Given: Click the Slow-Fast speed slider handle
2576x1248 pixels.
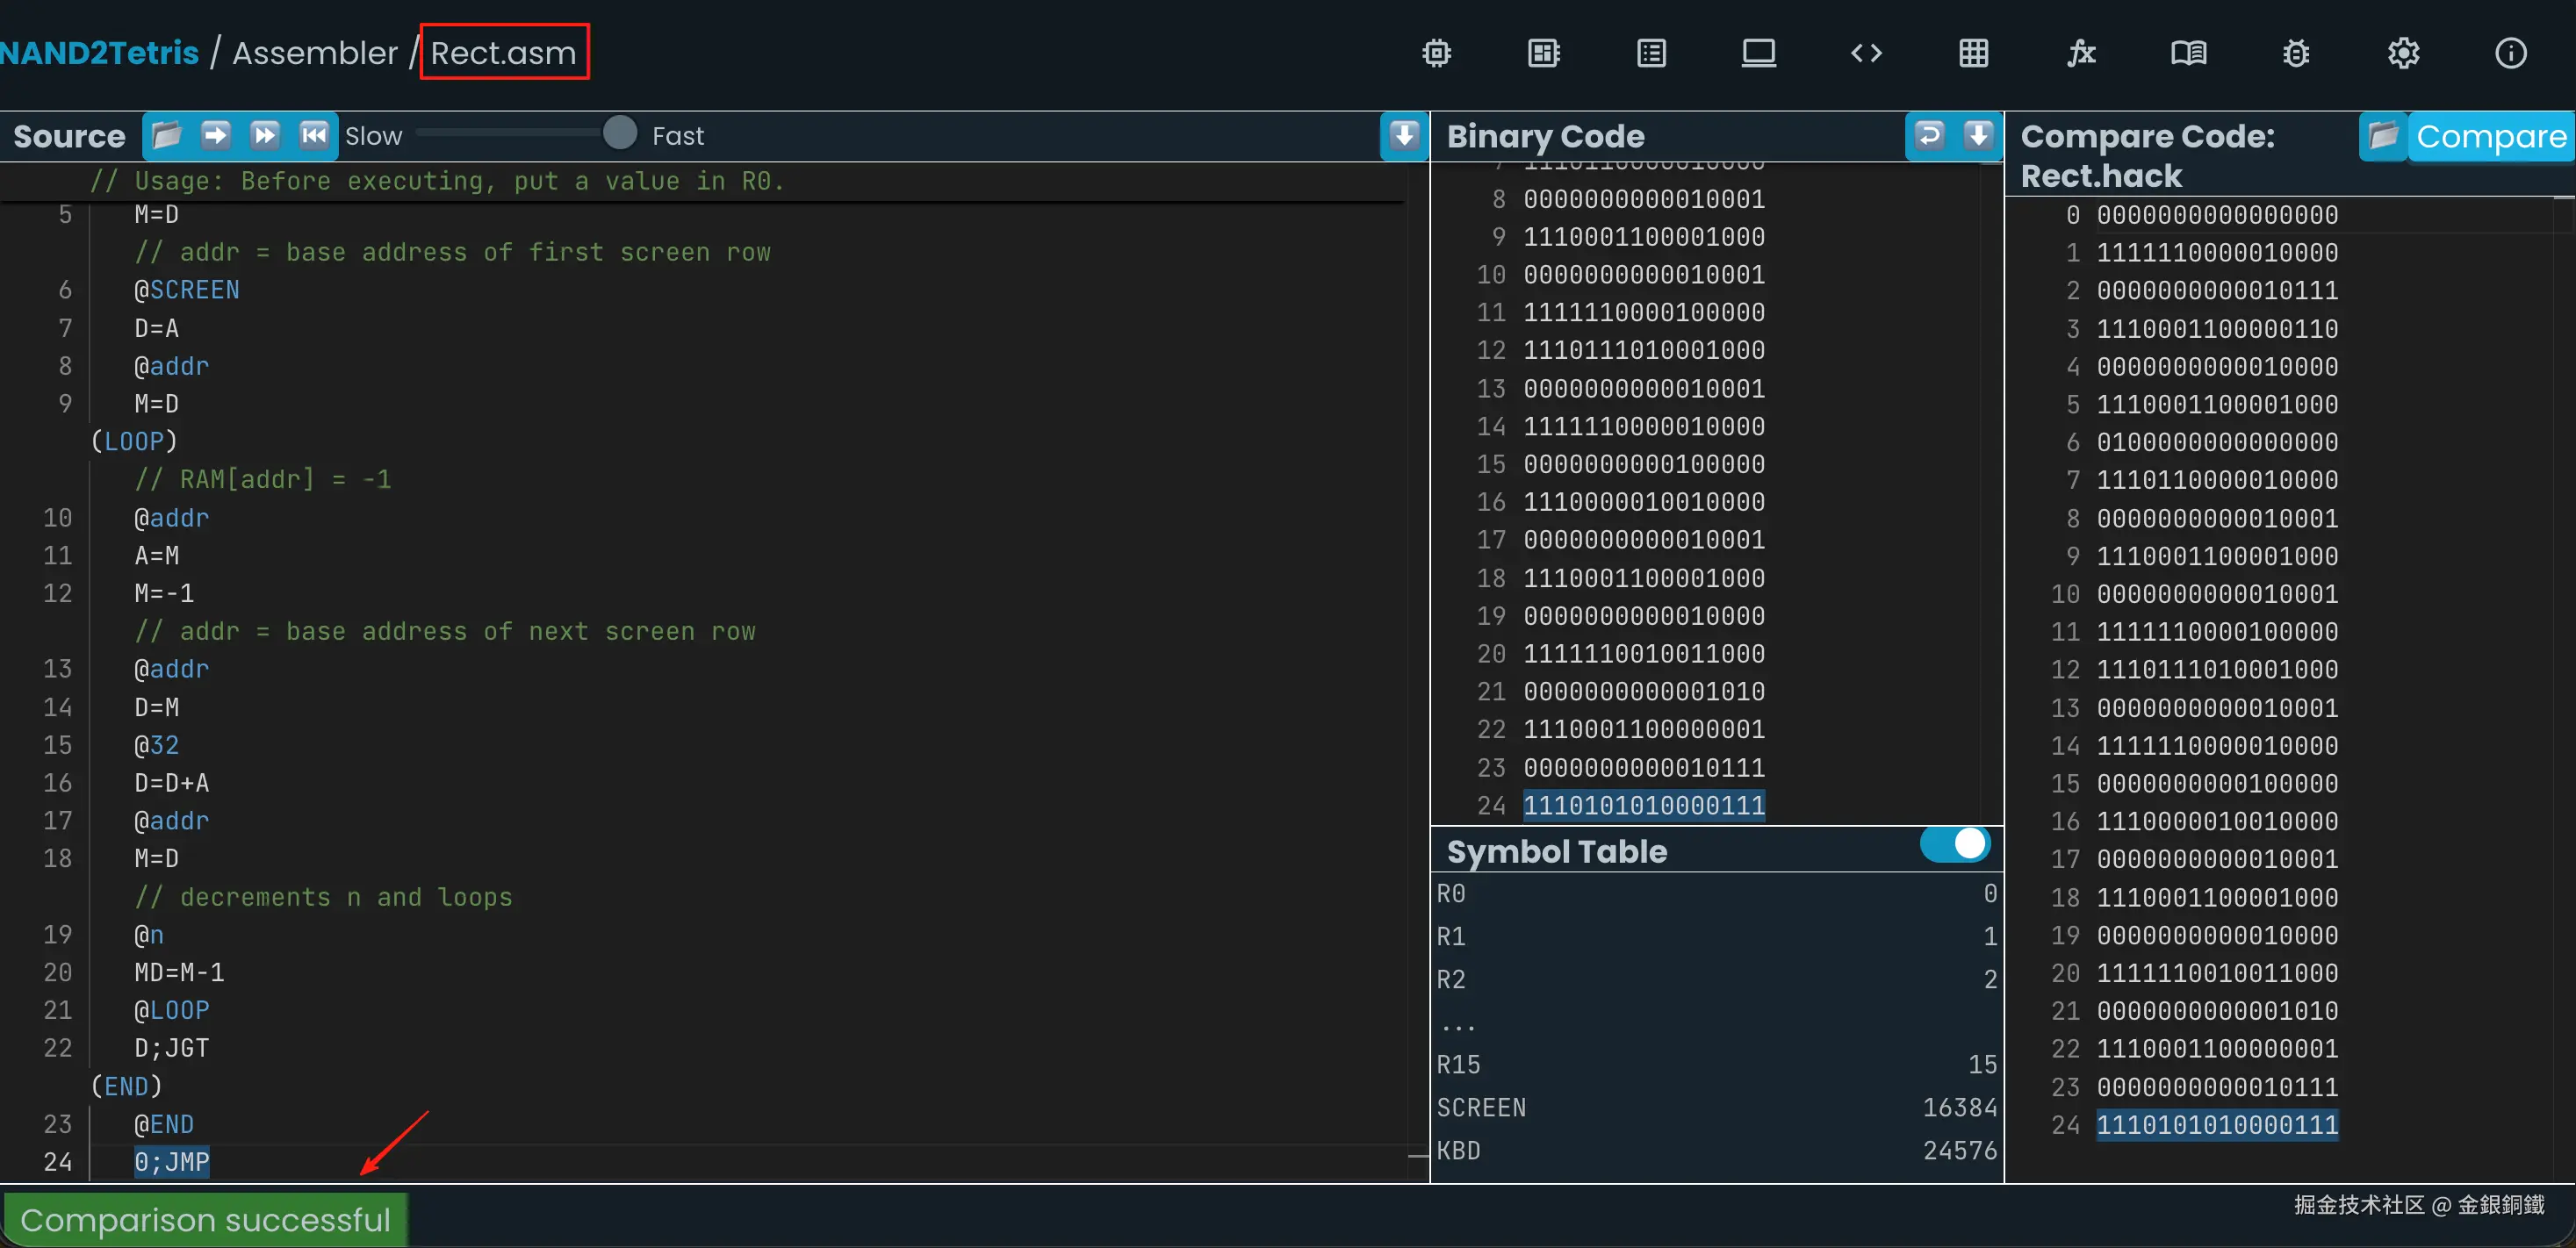Looking at the screenshot, I should click(x=620, y=133).
